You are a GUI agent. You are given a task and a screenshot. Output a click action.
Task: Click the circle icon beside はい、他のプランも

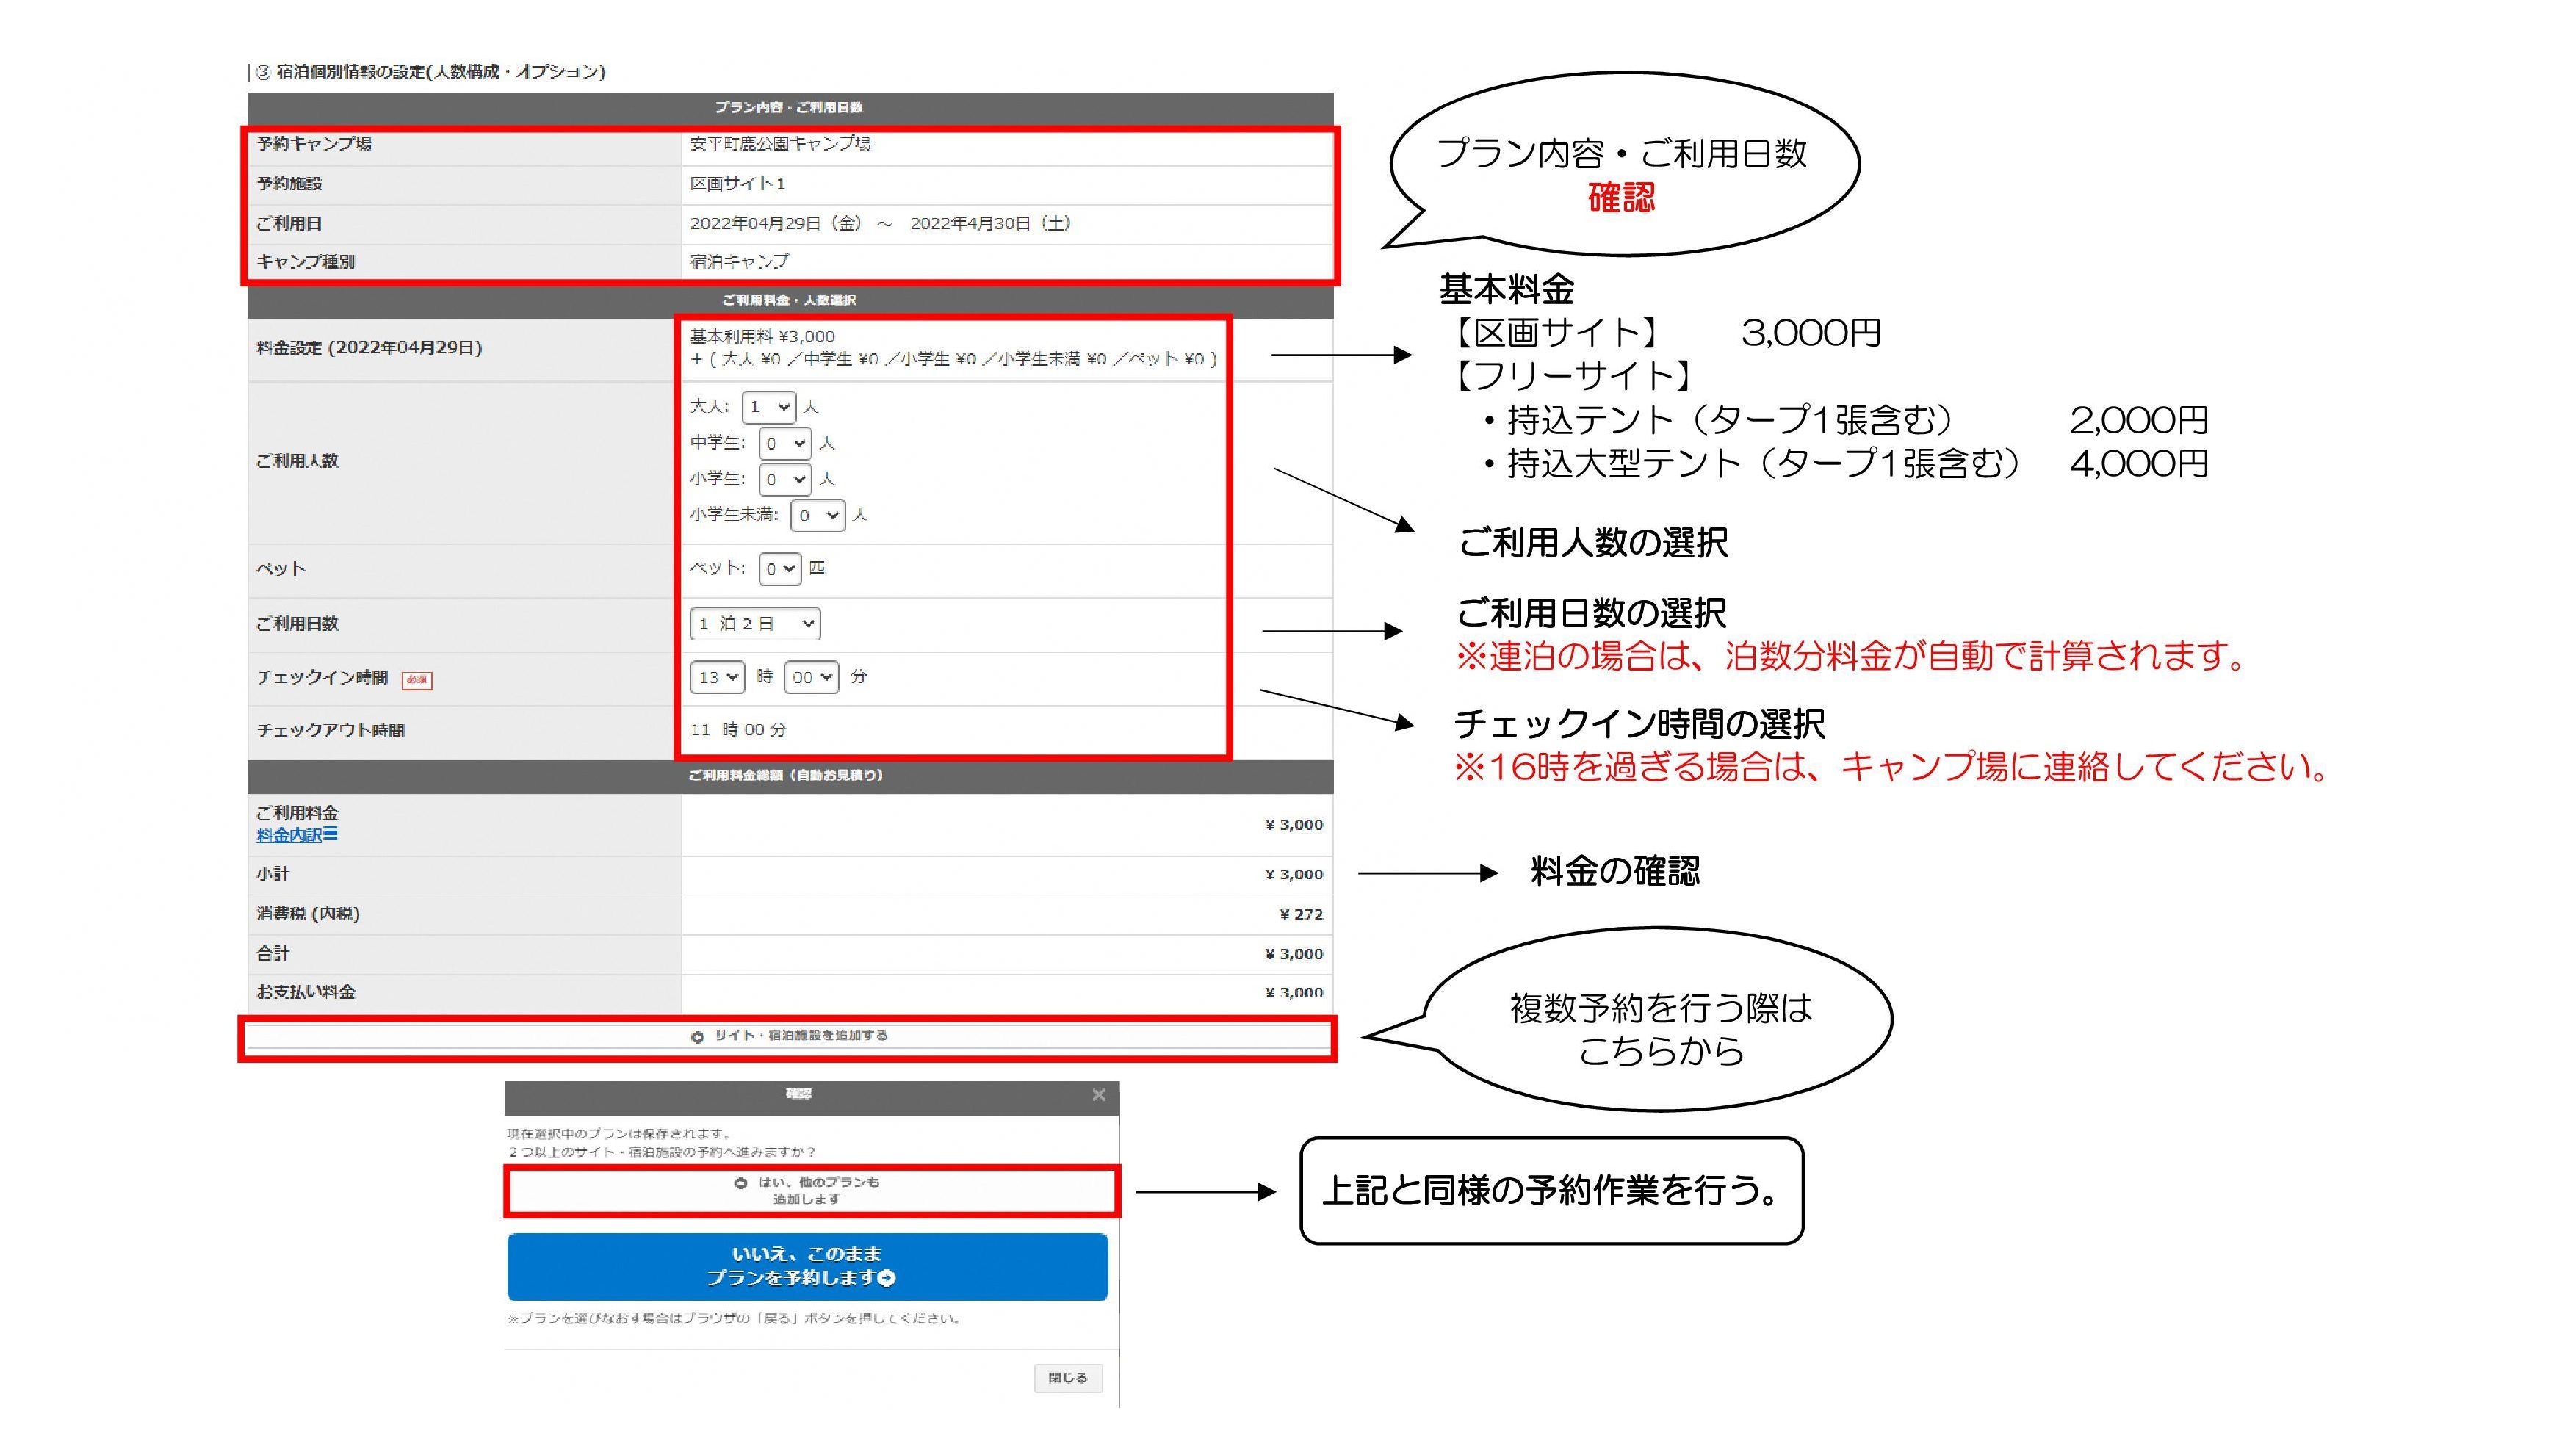pyautogui.click(x=741, y=1183)
